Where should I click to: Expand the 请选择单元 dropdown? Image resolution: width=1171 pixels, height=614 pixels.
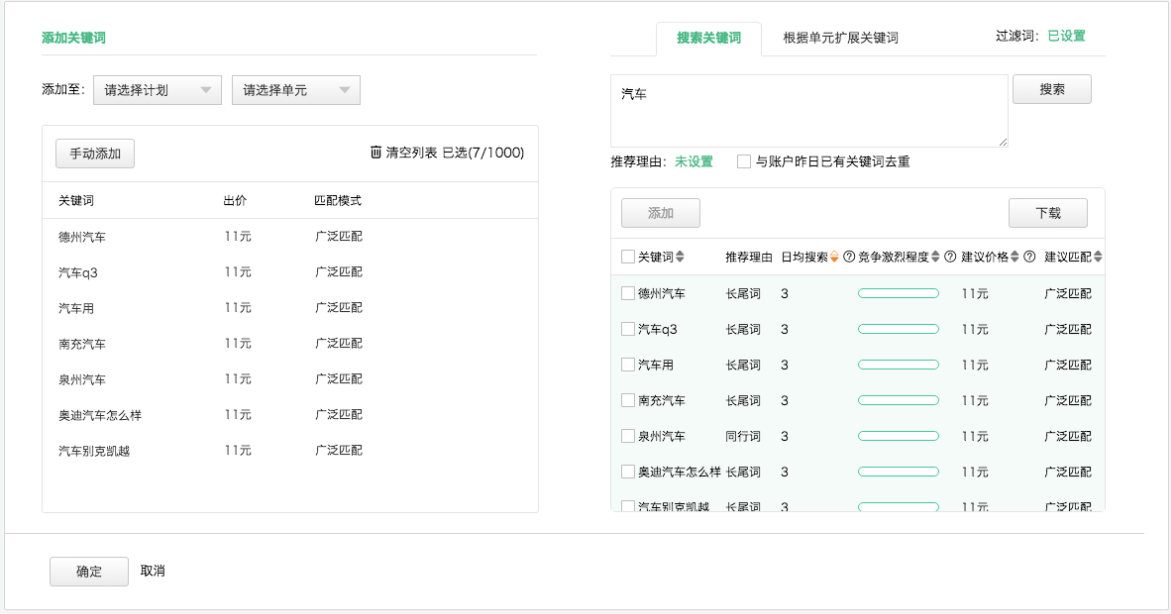pyautogui.click(x=296, y=90)
